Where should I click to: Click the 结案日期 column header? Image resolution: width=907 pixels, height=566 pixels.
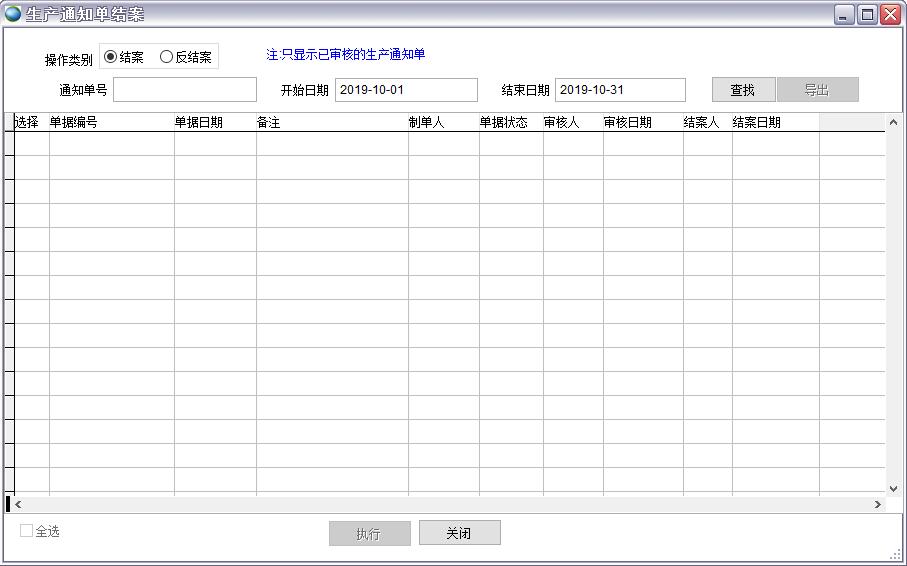pos(774,122)
